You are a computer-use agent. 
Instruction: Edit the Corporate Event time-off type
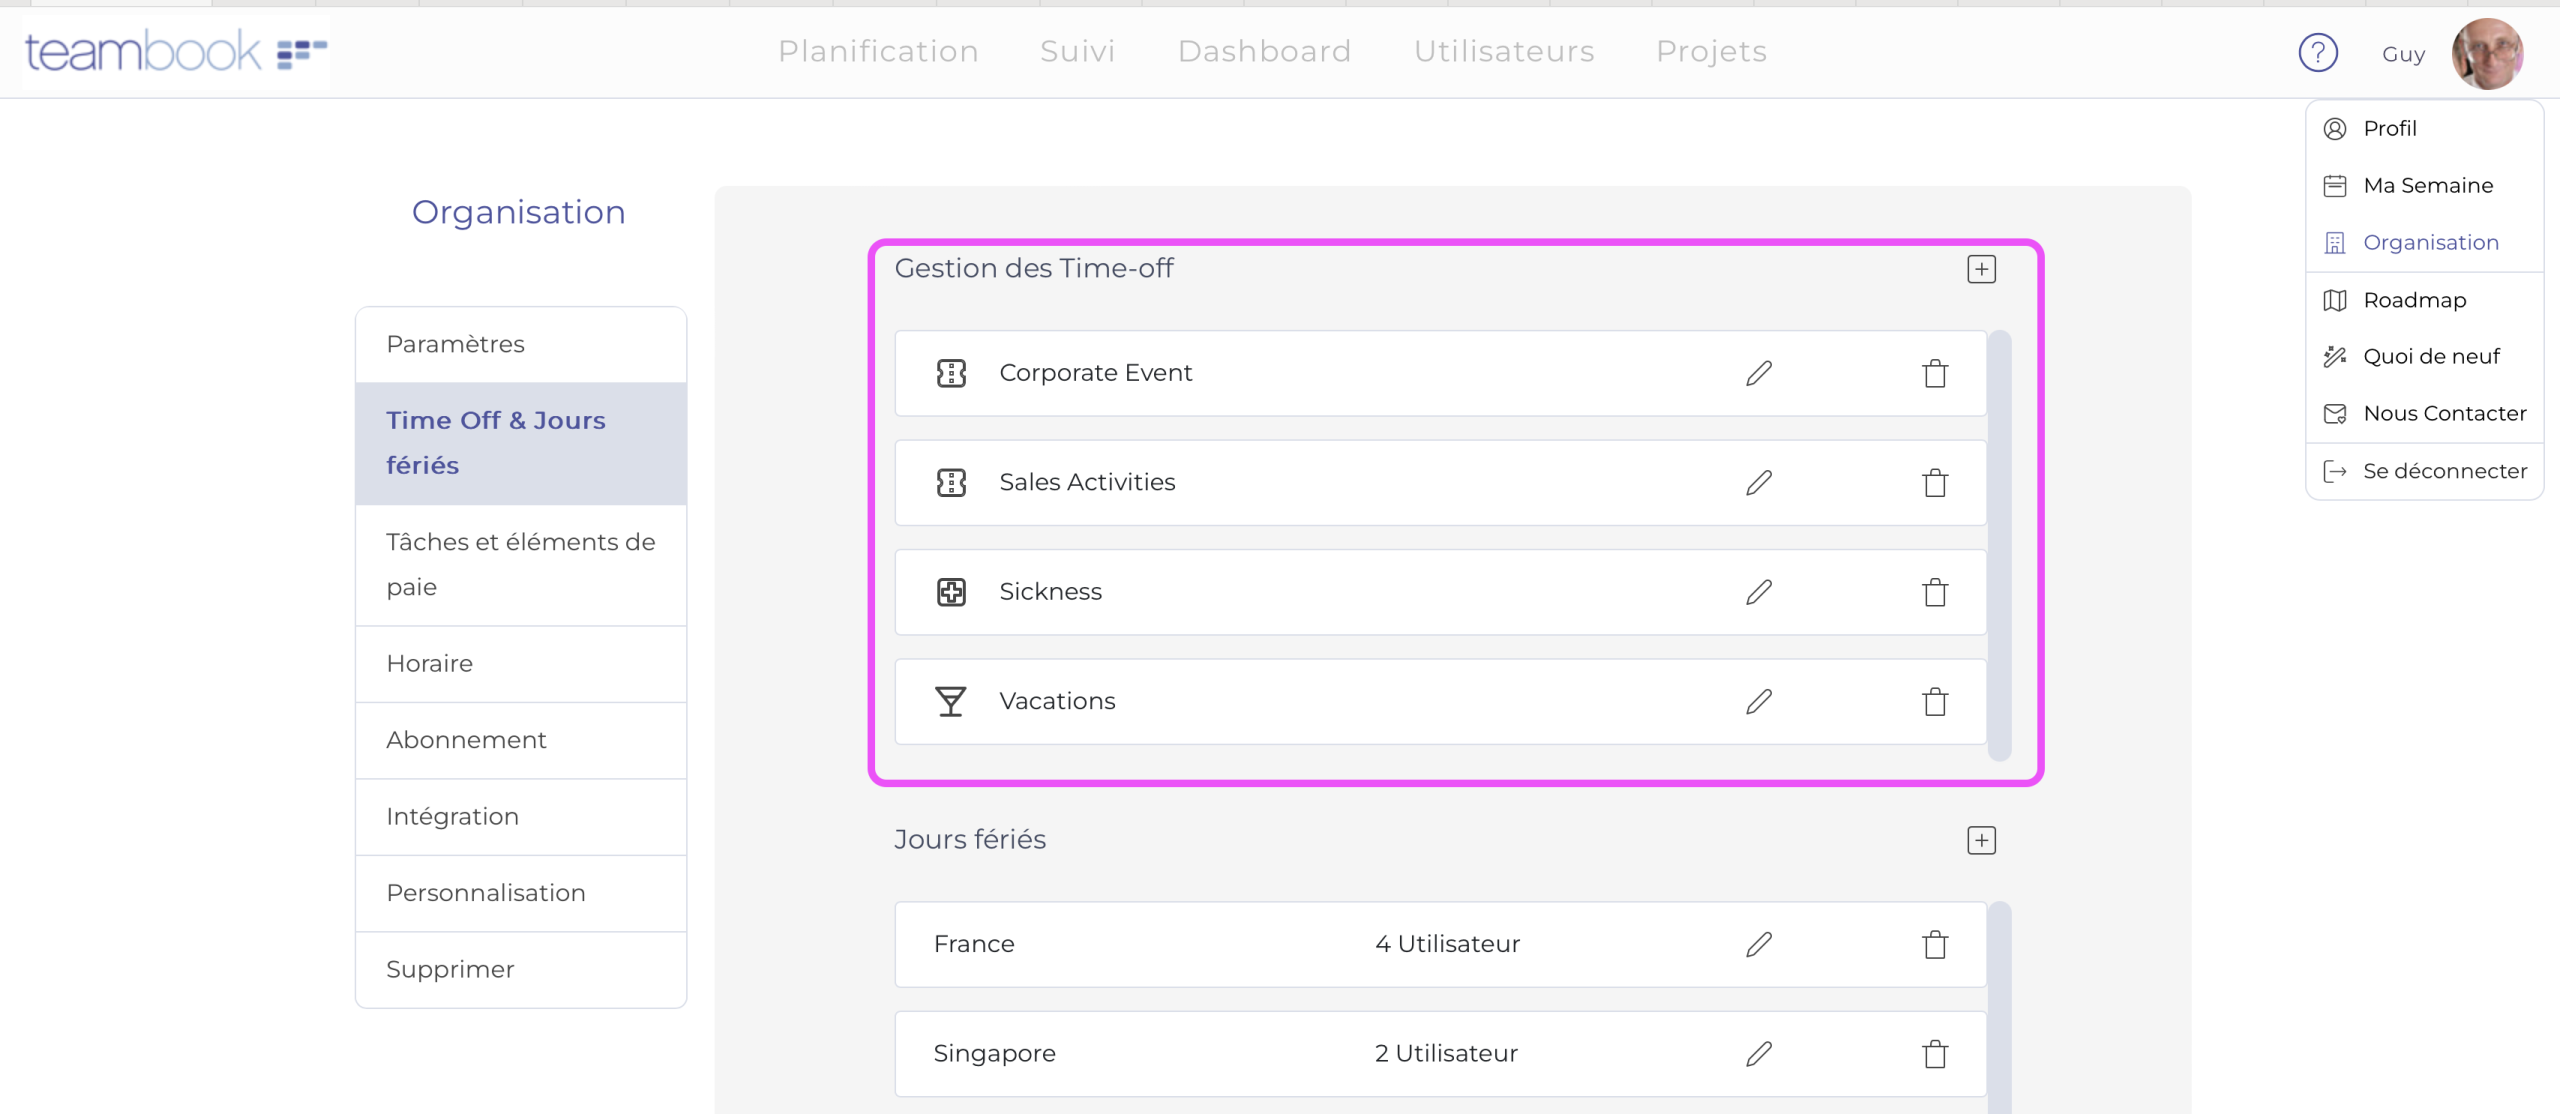pyautogui.click(x=1759, y=373)
